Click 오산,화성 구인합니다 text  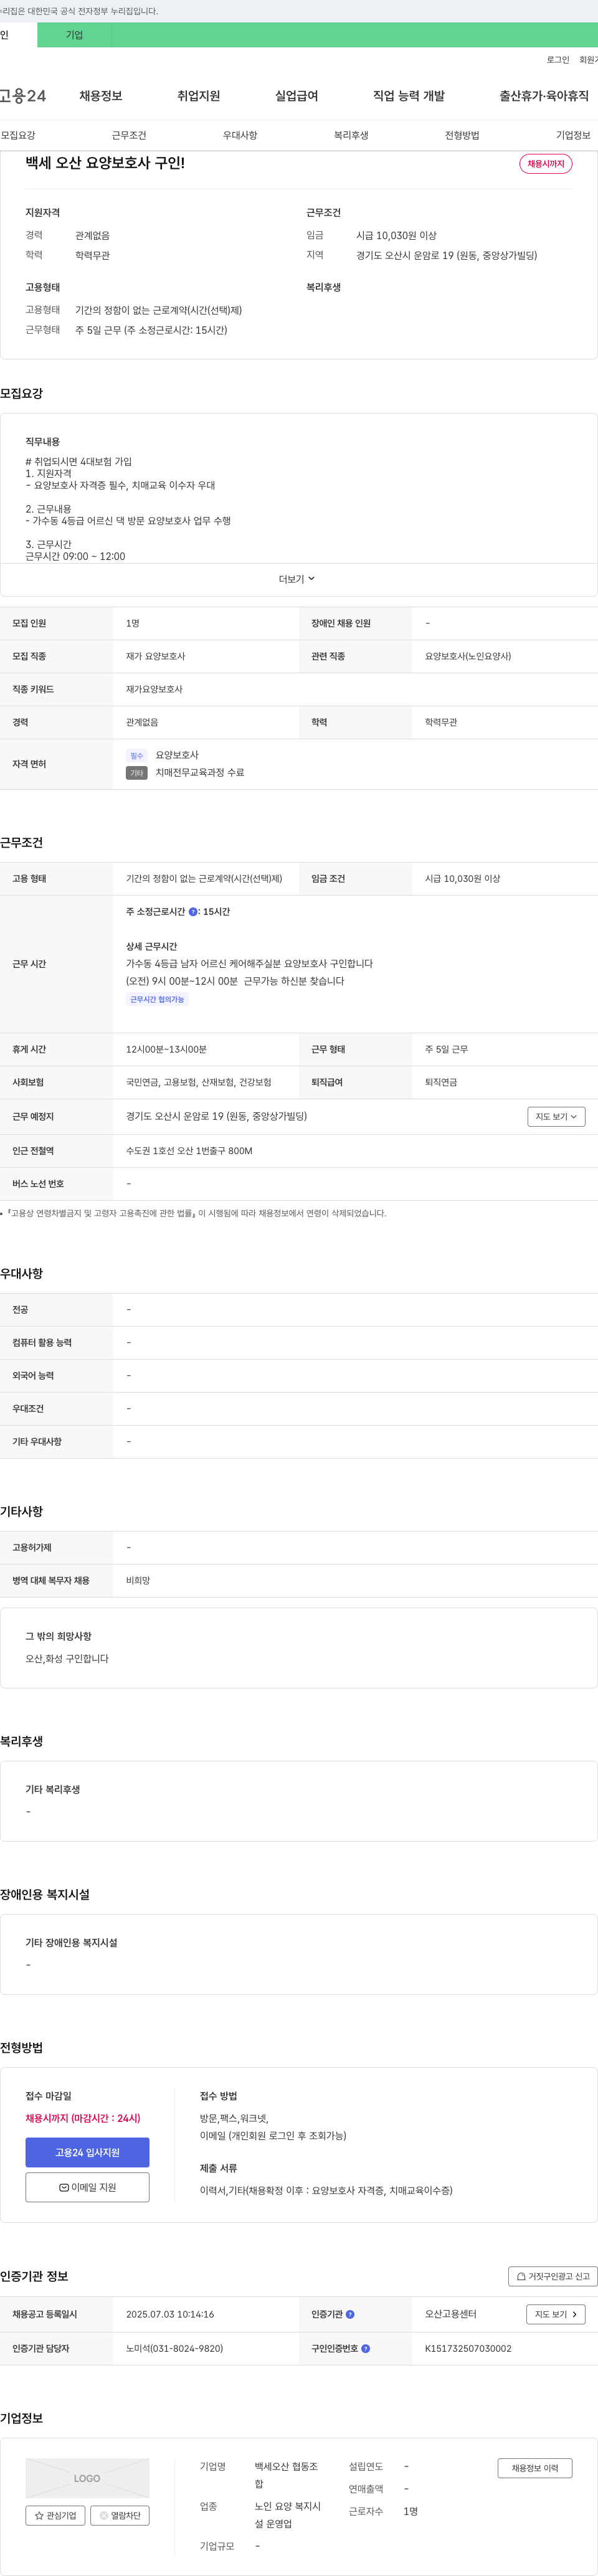pyautogui.click(x=67, y=1658)
